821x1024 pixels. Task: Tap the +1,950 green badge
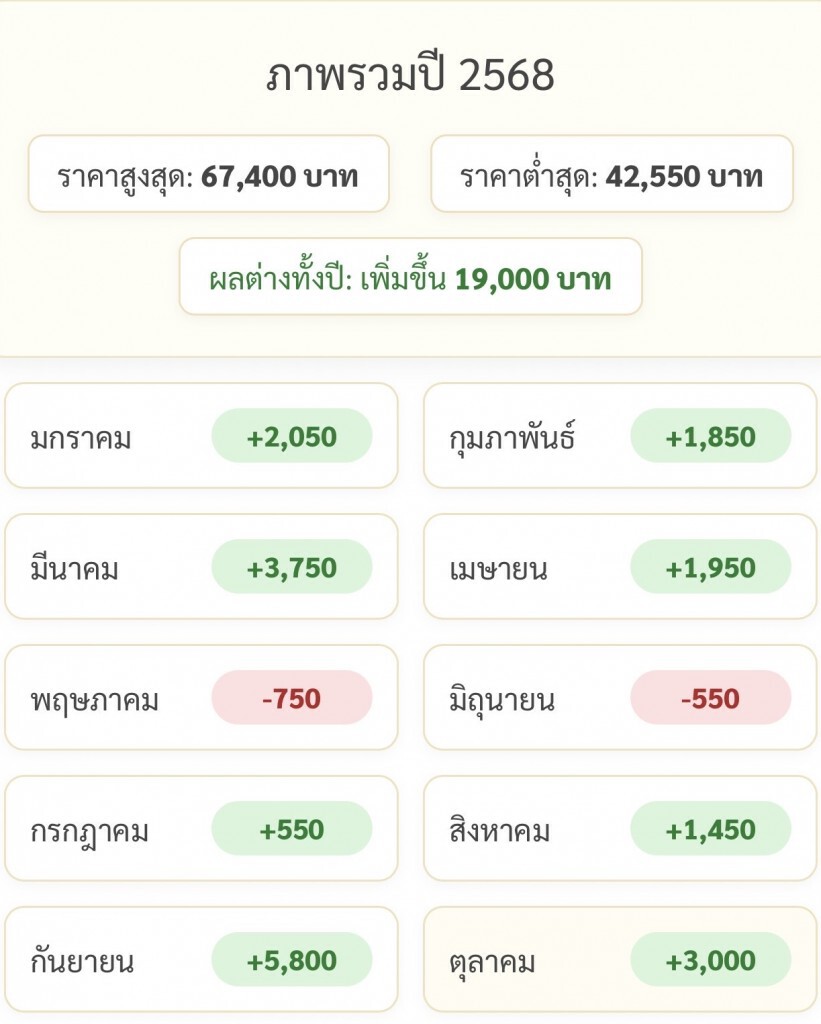click(710, 568)
